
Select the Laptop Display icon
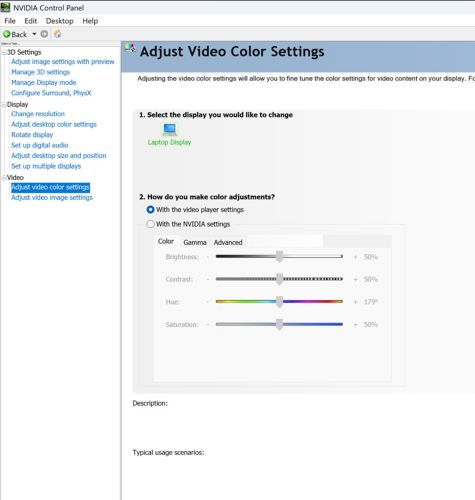point(170,129)
